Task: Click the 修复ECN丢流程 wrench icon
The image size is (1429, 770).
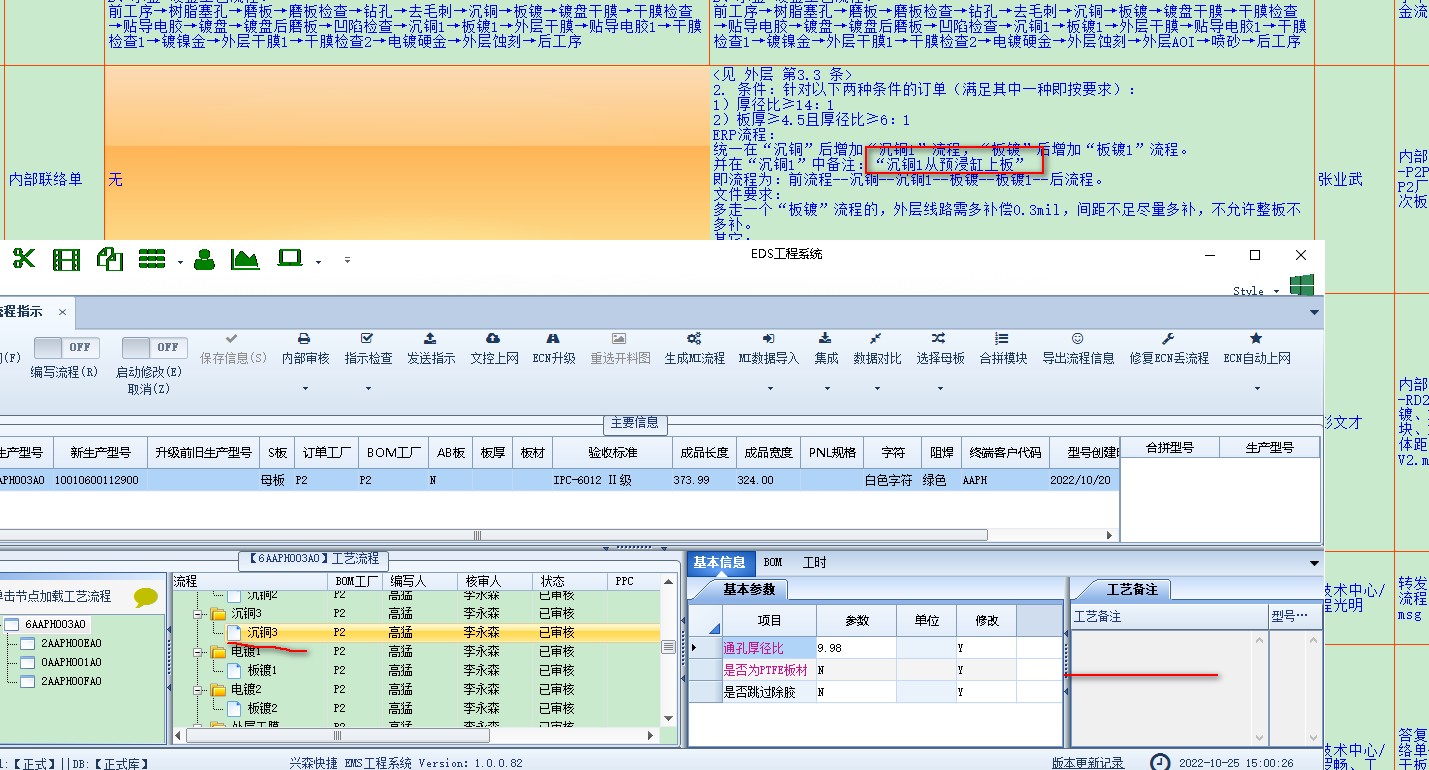Action: (x=1168, y=339)
